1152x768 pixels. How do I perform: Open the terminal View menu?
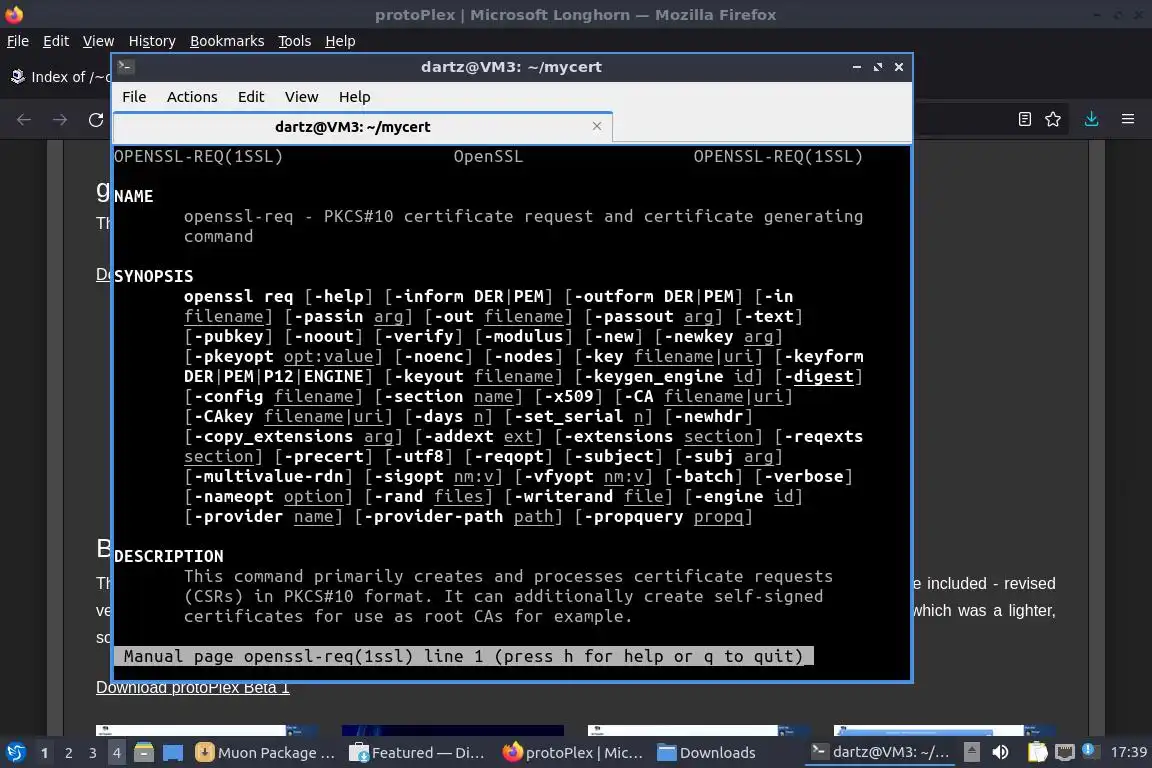tap(301, 97)
